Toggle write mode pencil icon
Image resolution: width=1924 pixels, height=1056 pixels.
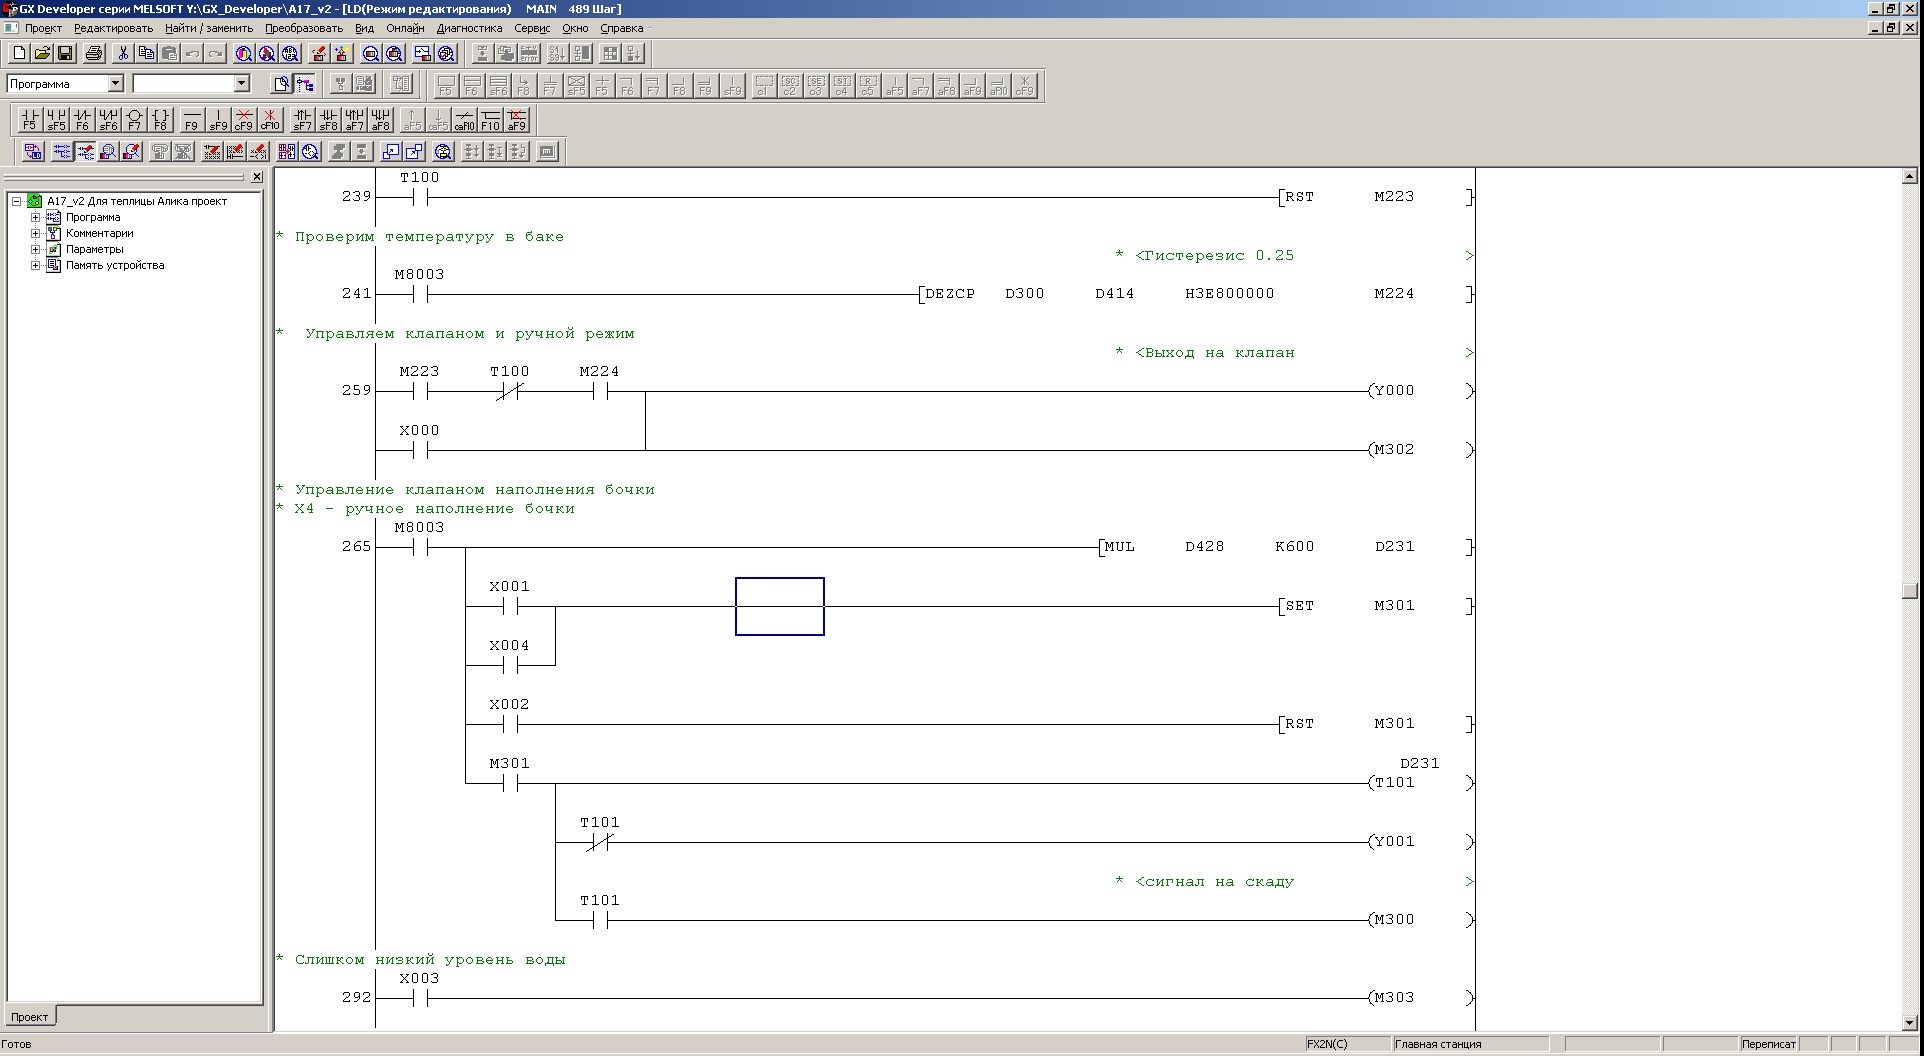[85, 152]
